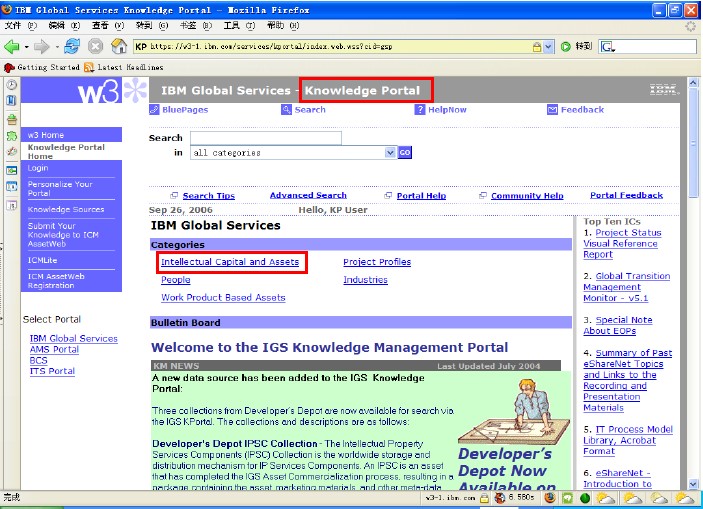Select the BCS portal link
The height and width of the screenshot is (509, 703).
tap(39, 360)
